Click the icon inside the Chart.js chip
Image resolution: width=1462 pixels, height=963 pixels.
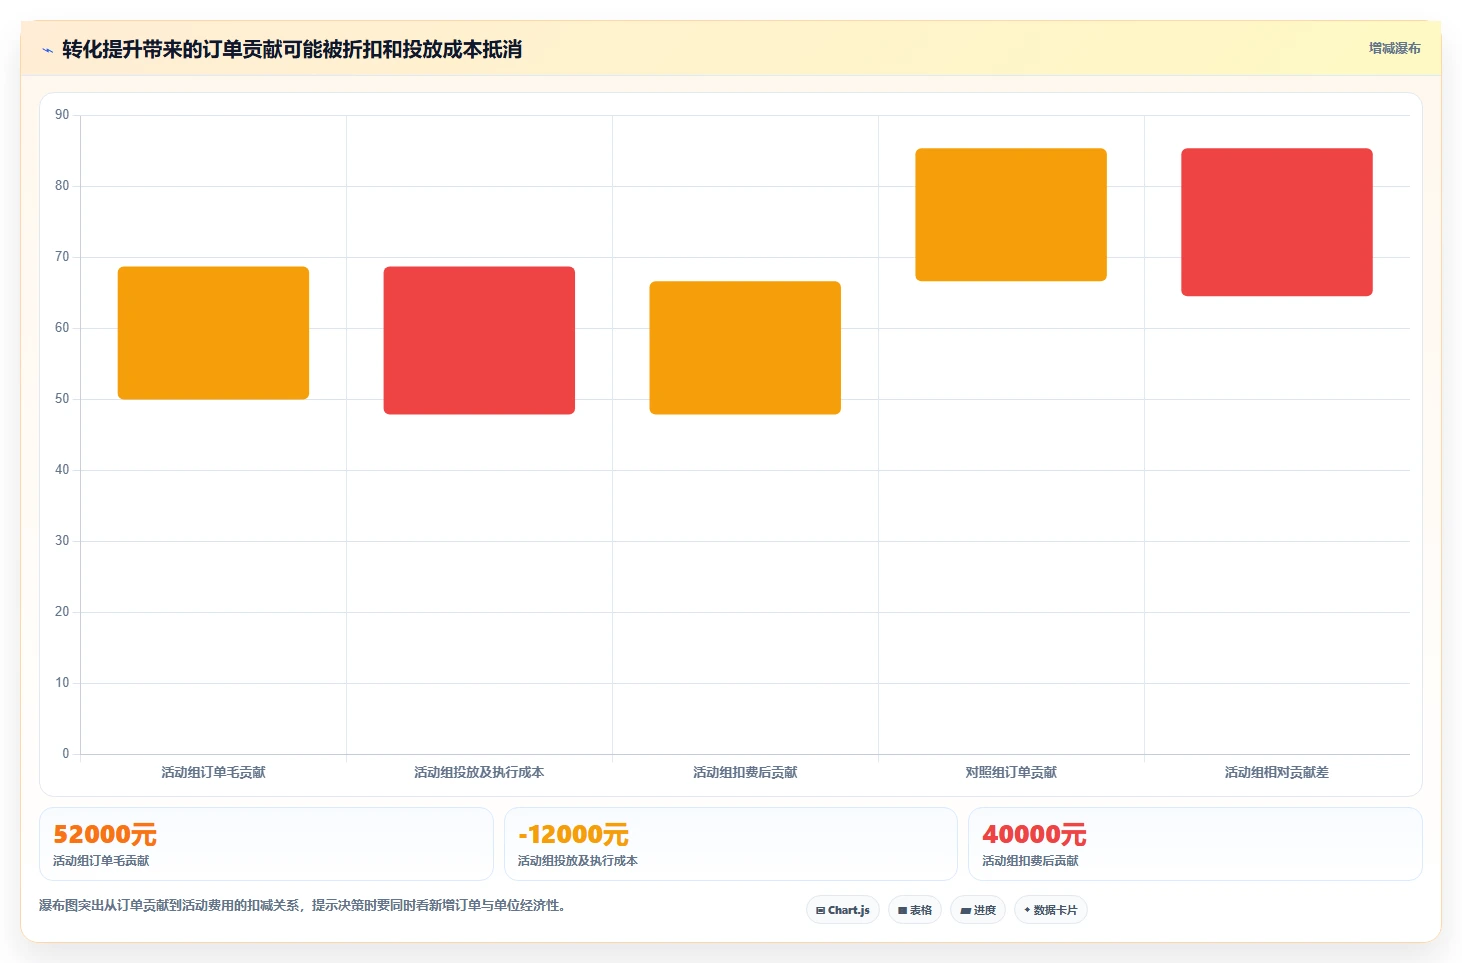(820, 911)
